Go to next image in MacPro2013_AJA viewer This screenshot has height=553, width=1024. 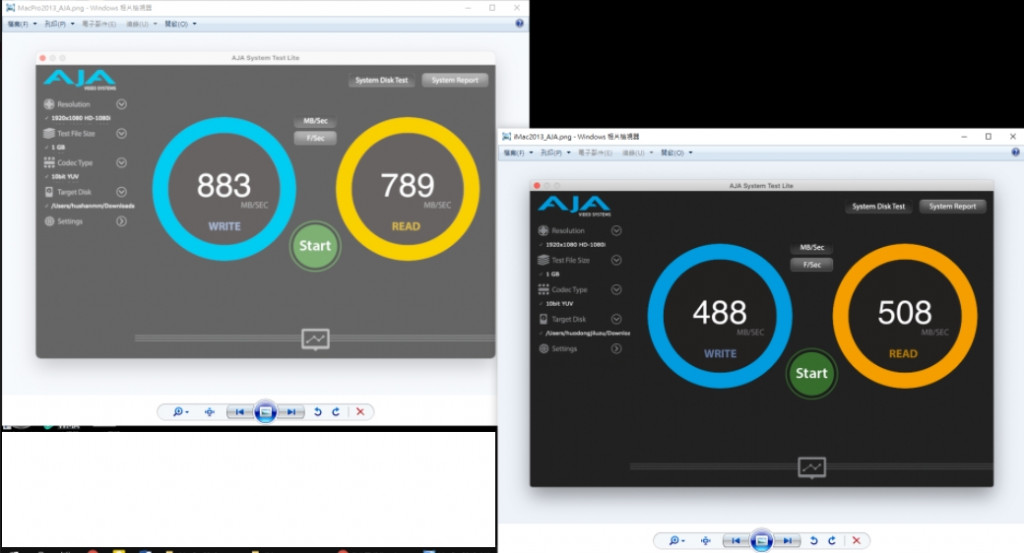[x=291, y=412]
